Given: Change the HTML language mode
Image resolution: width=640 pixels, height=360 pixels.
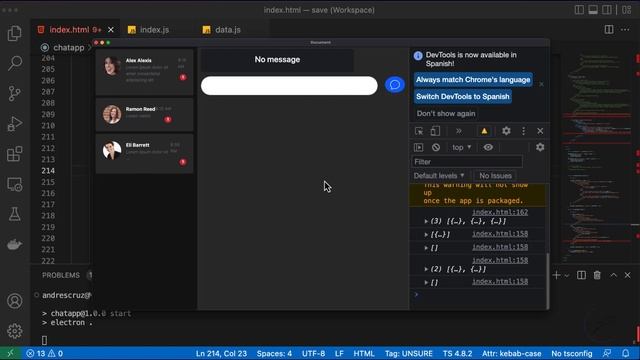Looking at the screenshot, I should pos(364,353).
